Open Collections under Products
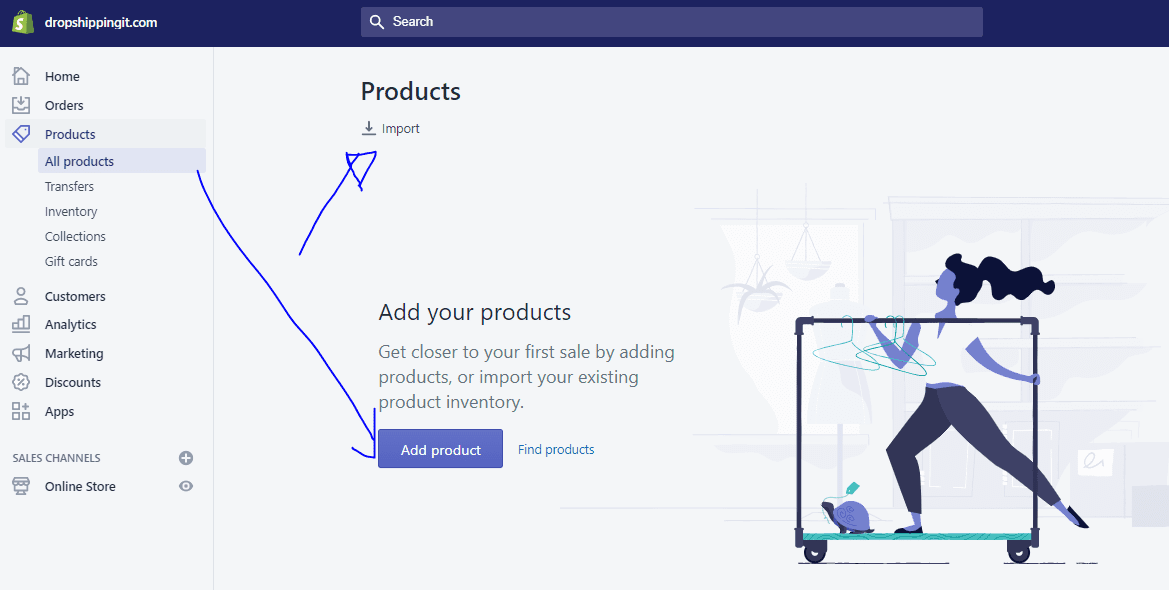Screen dimensions: 1169x590 tap(75, 236)
